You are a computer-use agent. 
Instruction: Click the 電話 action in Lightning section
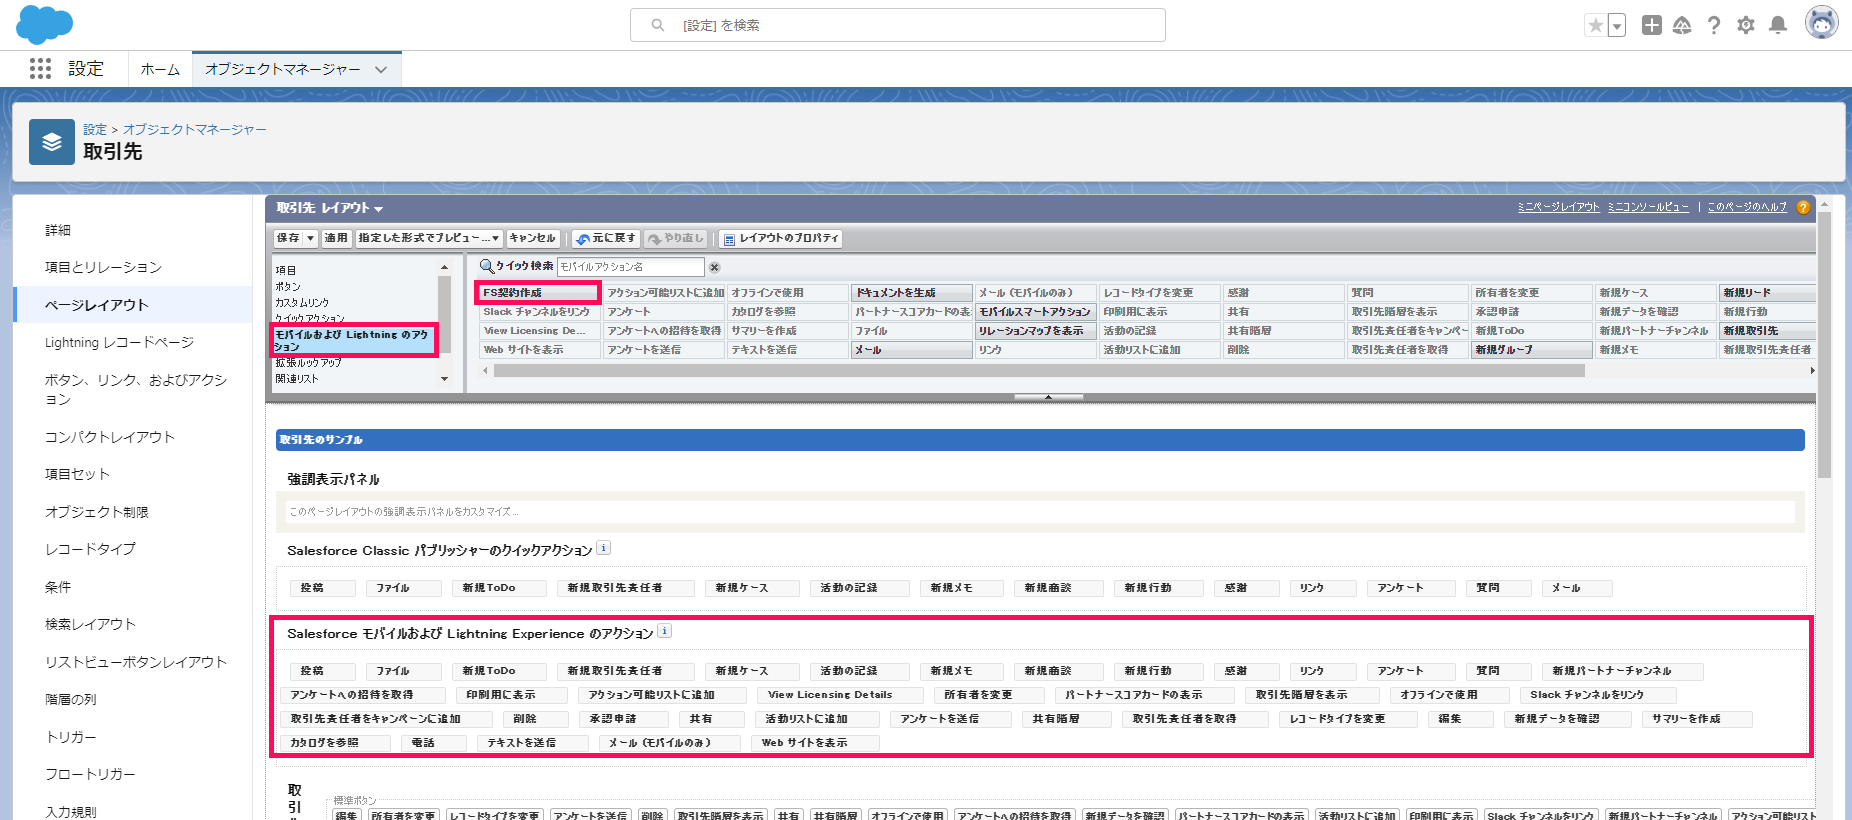[x=433, y=743]
